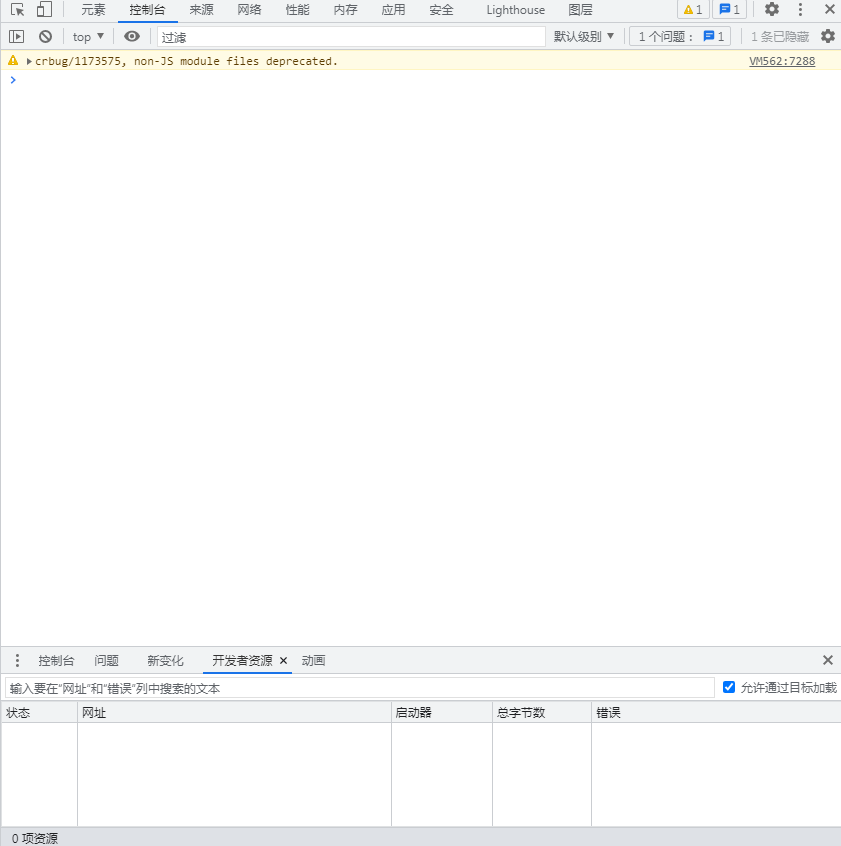Open console settings gear in console toolbar
Screen dimensions: 841x846
tap(828, 36)
